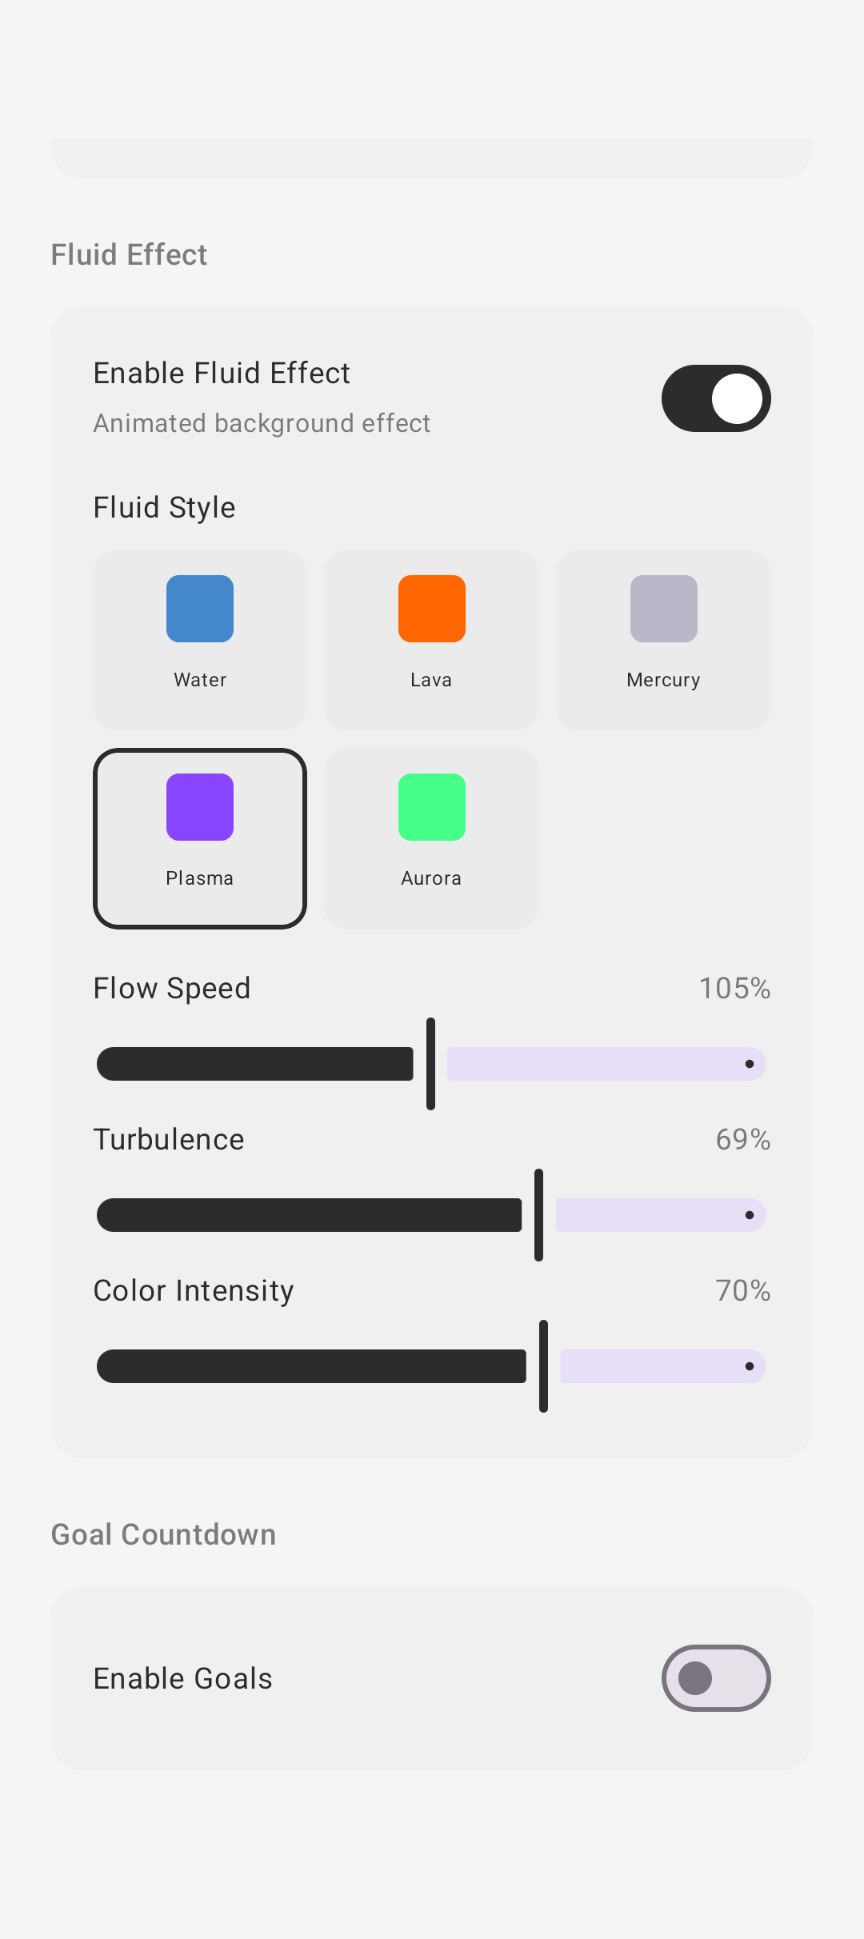864x1939 pixels.
Task: Enable the Goals toggle
Action: [x=716, y=1678]
